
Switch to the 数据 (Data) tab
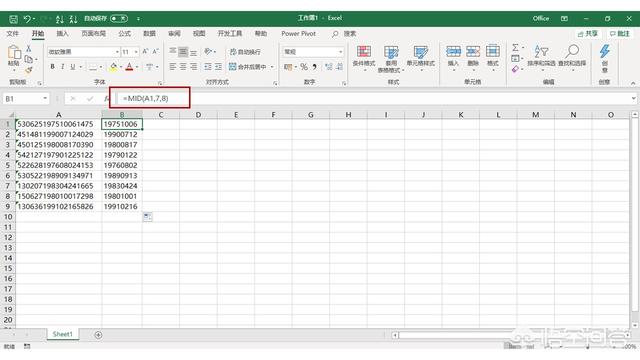point(149,33)
